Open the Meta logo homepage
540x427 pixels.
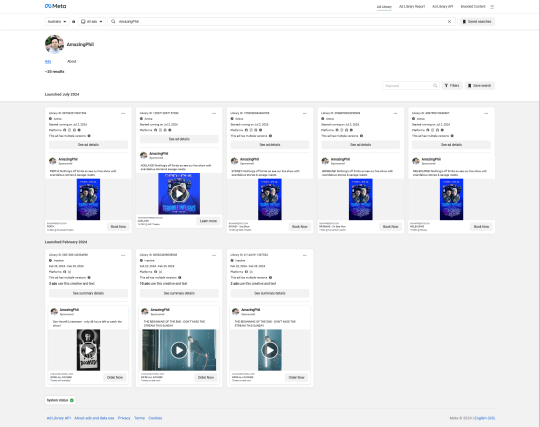(x=55, y=6)
